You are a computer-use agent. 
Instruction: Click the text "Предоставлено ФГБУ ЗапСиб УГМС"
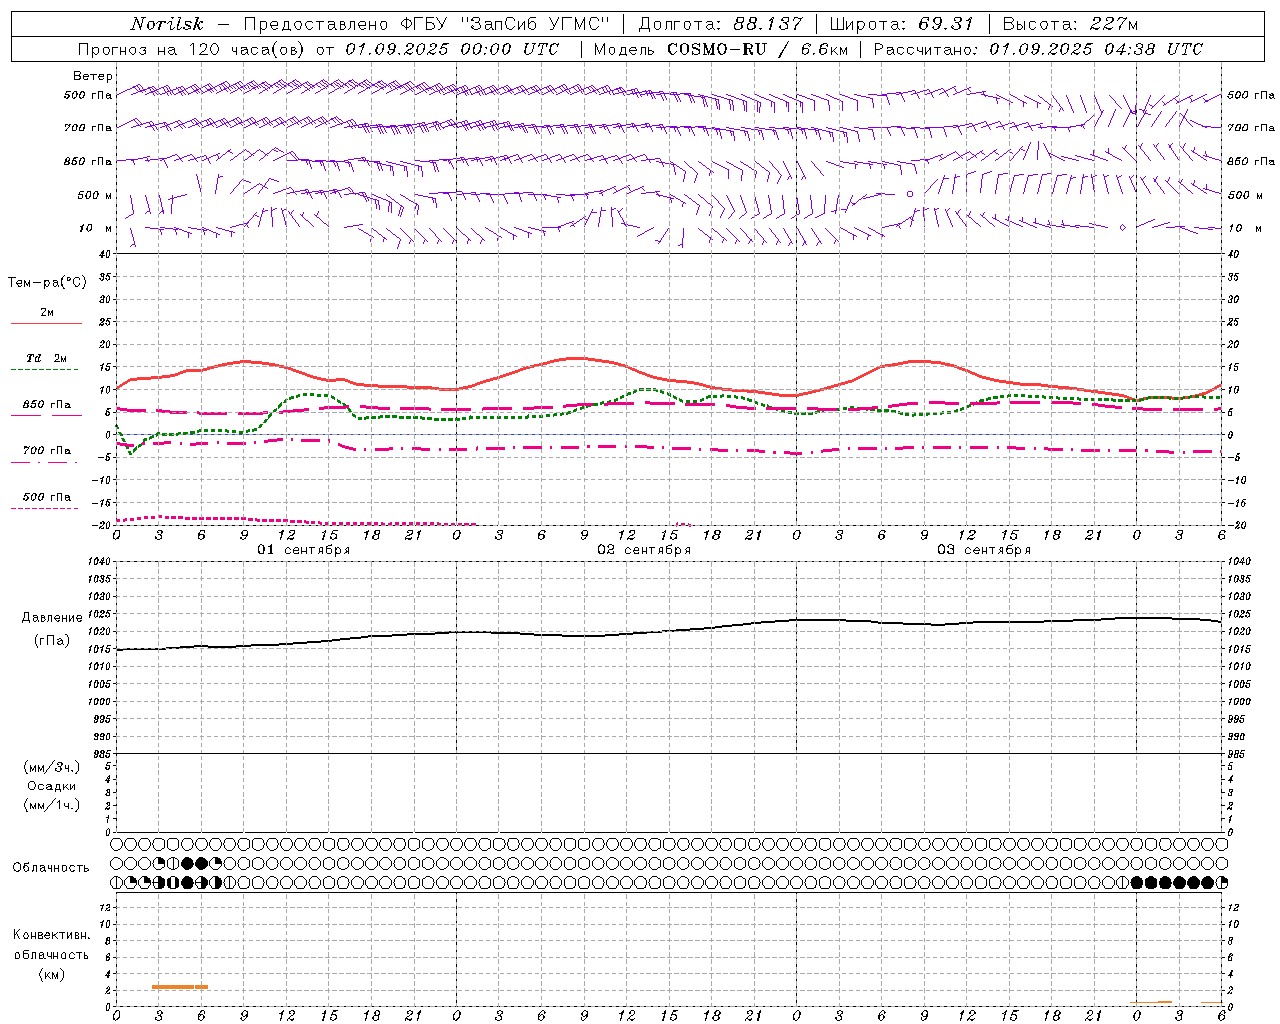[427, 24]
